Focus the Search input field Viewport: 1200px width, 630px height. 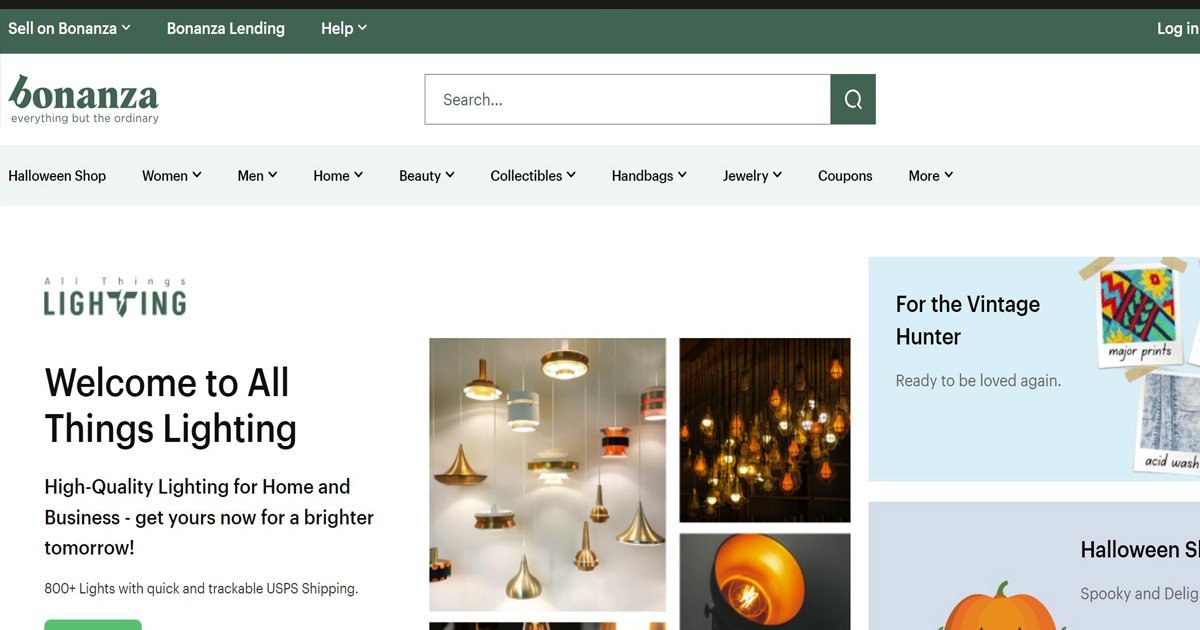click(x=628, y=99)
